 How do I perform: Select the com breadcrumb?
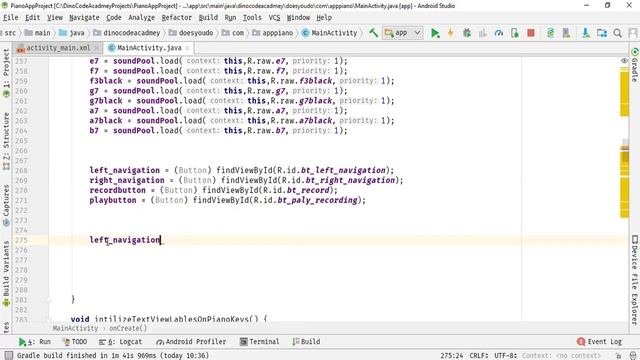coord(233,33)
